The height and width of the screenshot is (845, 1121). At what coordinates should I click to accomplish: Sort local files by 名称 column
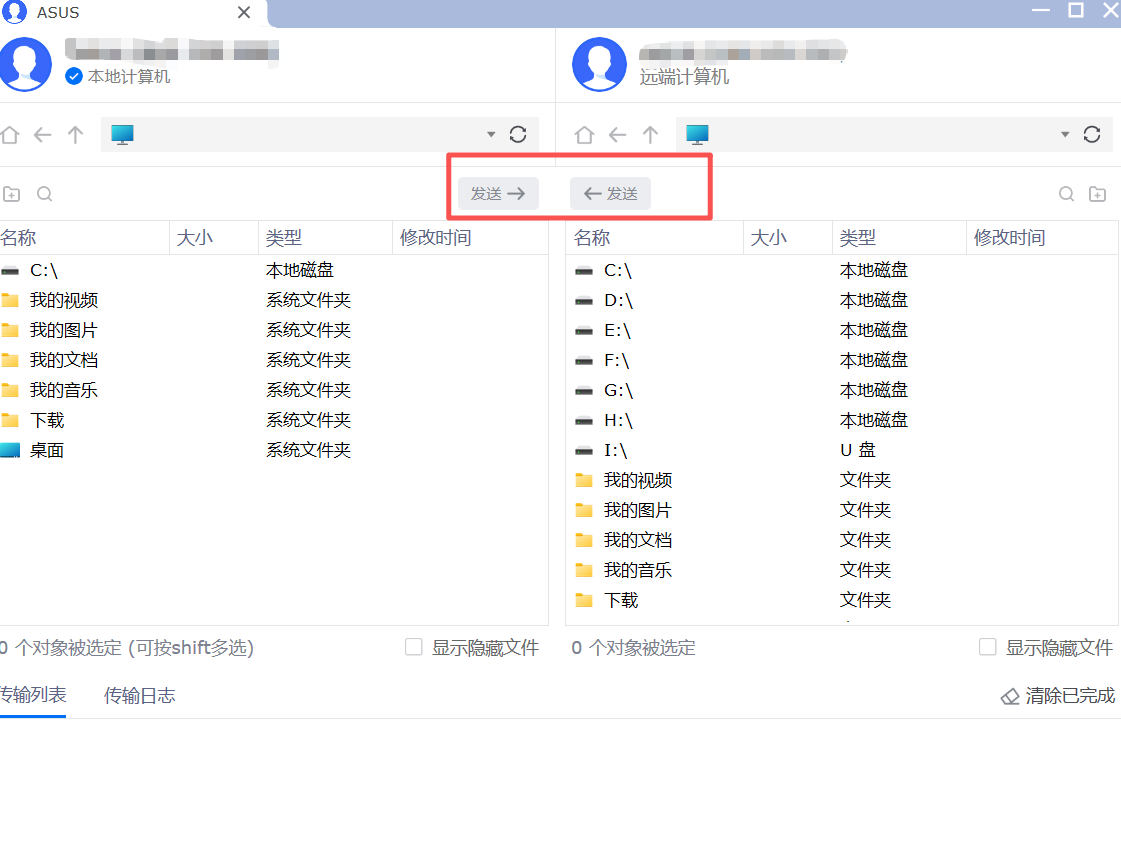pyautogui.click(x=84, y=238)
